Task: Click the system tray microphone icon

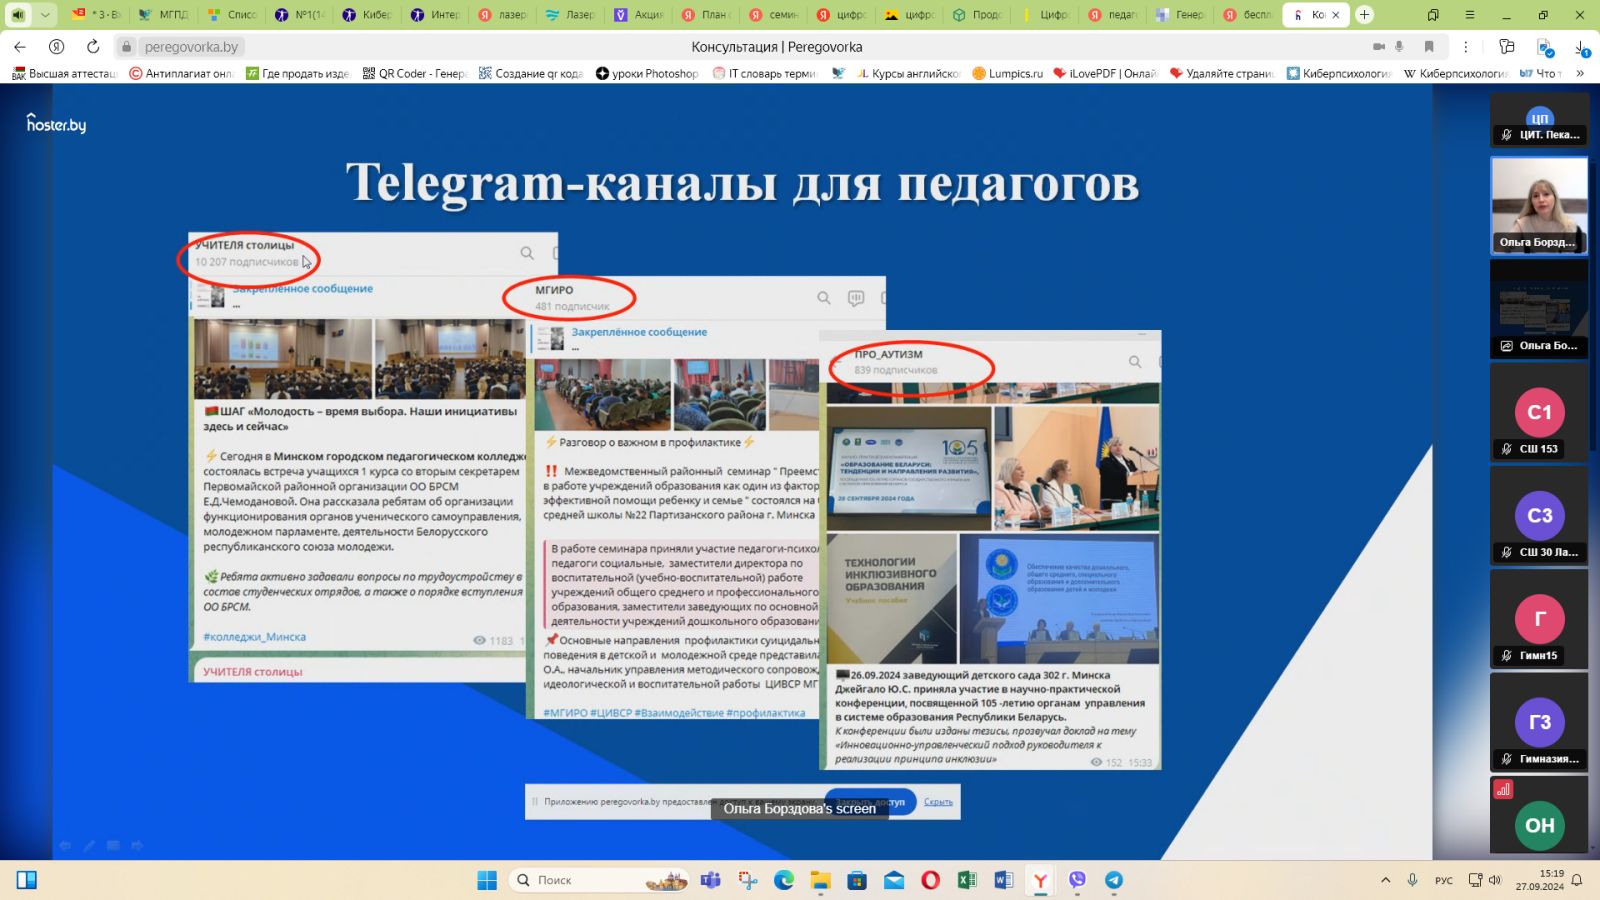Action: pyautogui.click(x=1412, y=880)
